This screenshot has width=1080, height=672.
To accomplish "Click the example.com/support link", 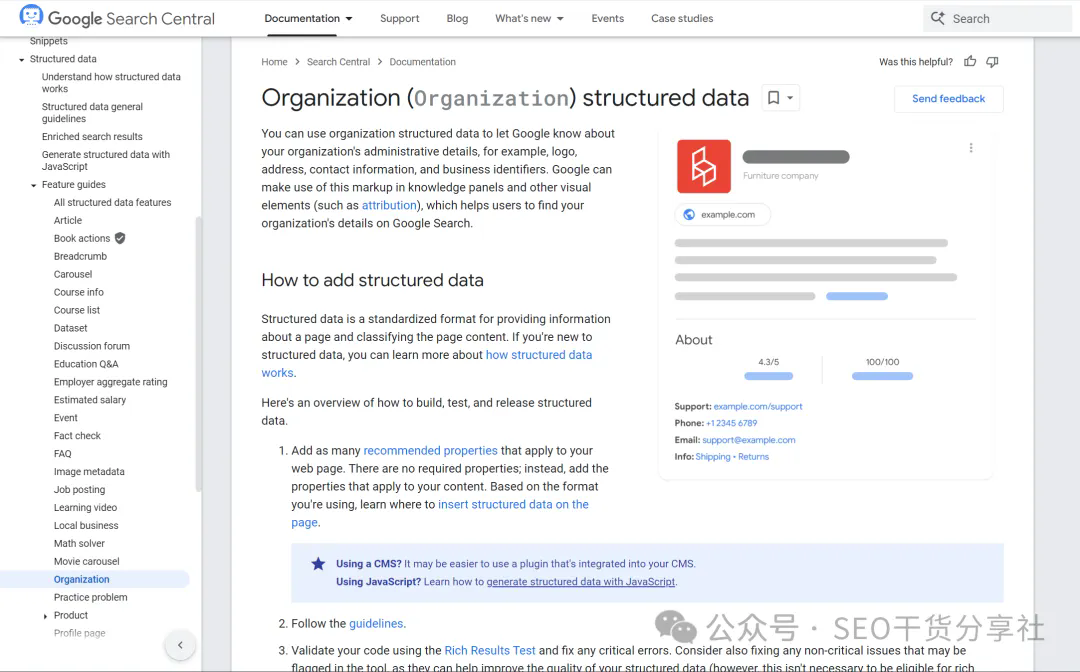I will (x=758, y=406).
